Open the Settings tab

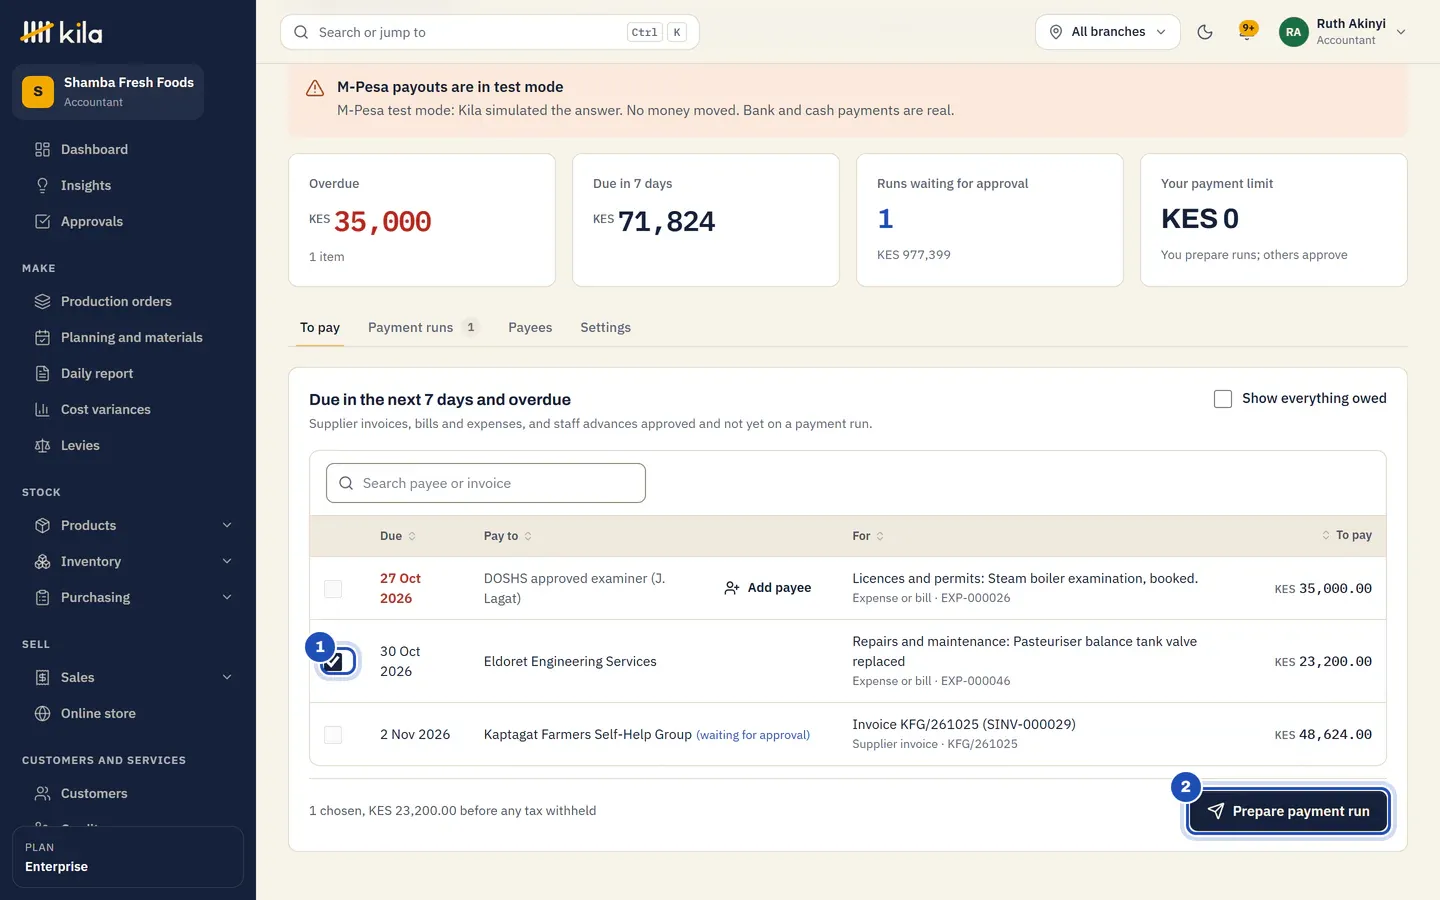point(606,328)
